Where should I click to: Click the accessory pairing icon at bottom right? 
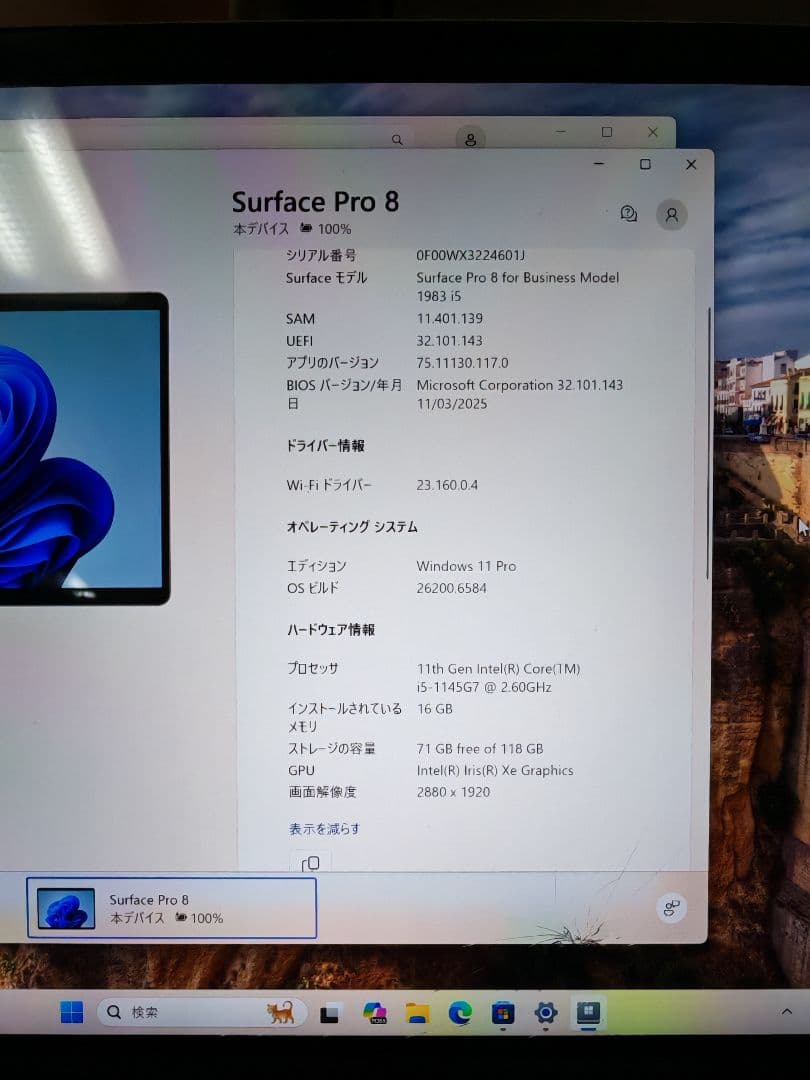[672, 908]
